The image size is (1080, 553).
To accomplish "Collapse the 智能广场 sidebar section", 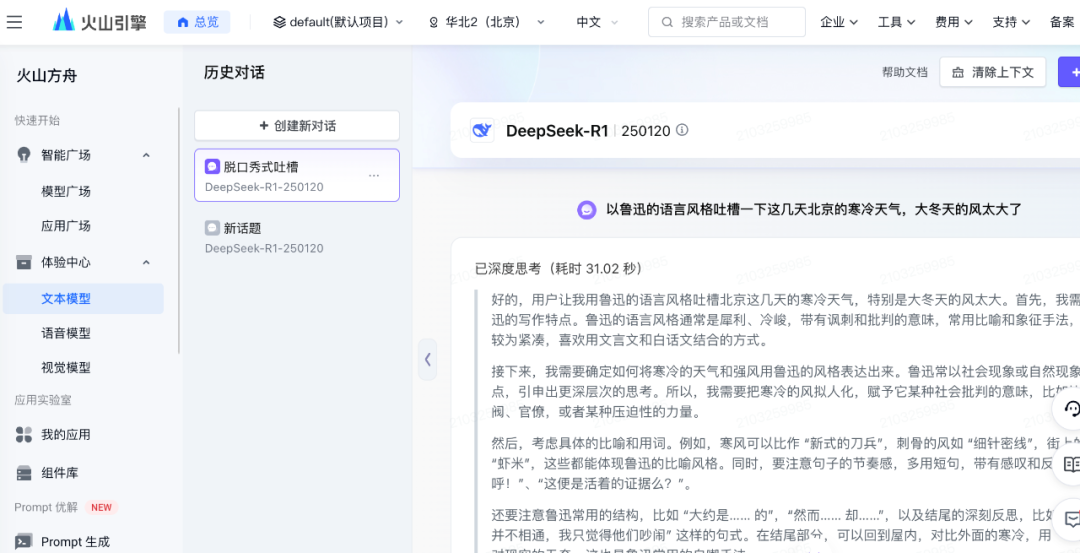I will [x=146, y=155].
